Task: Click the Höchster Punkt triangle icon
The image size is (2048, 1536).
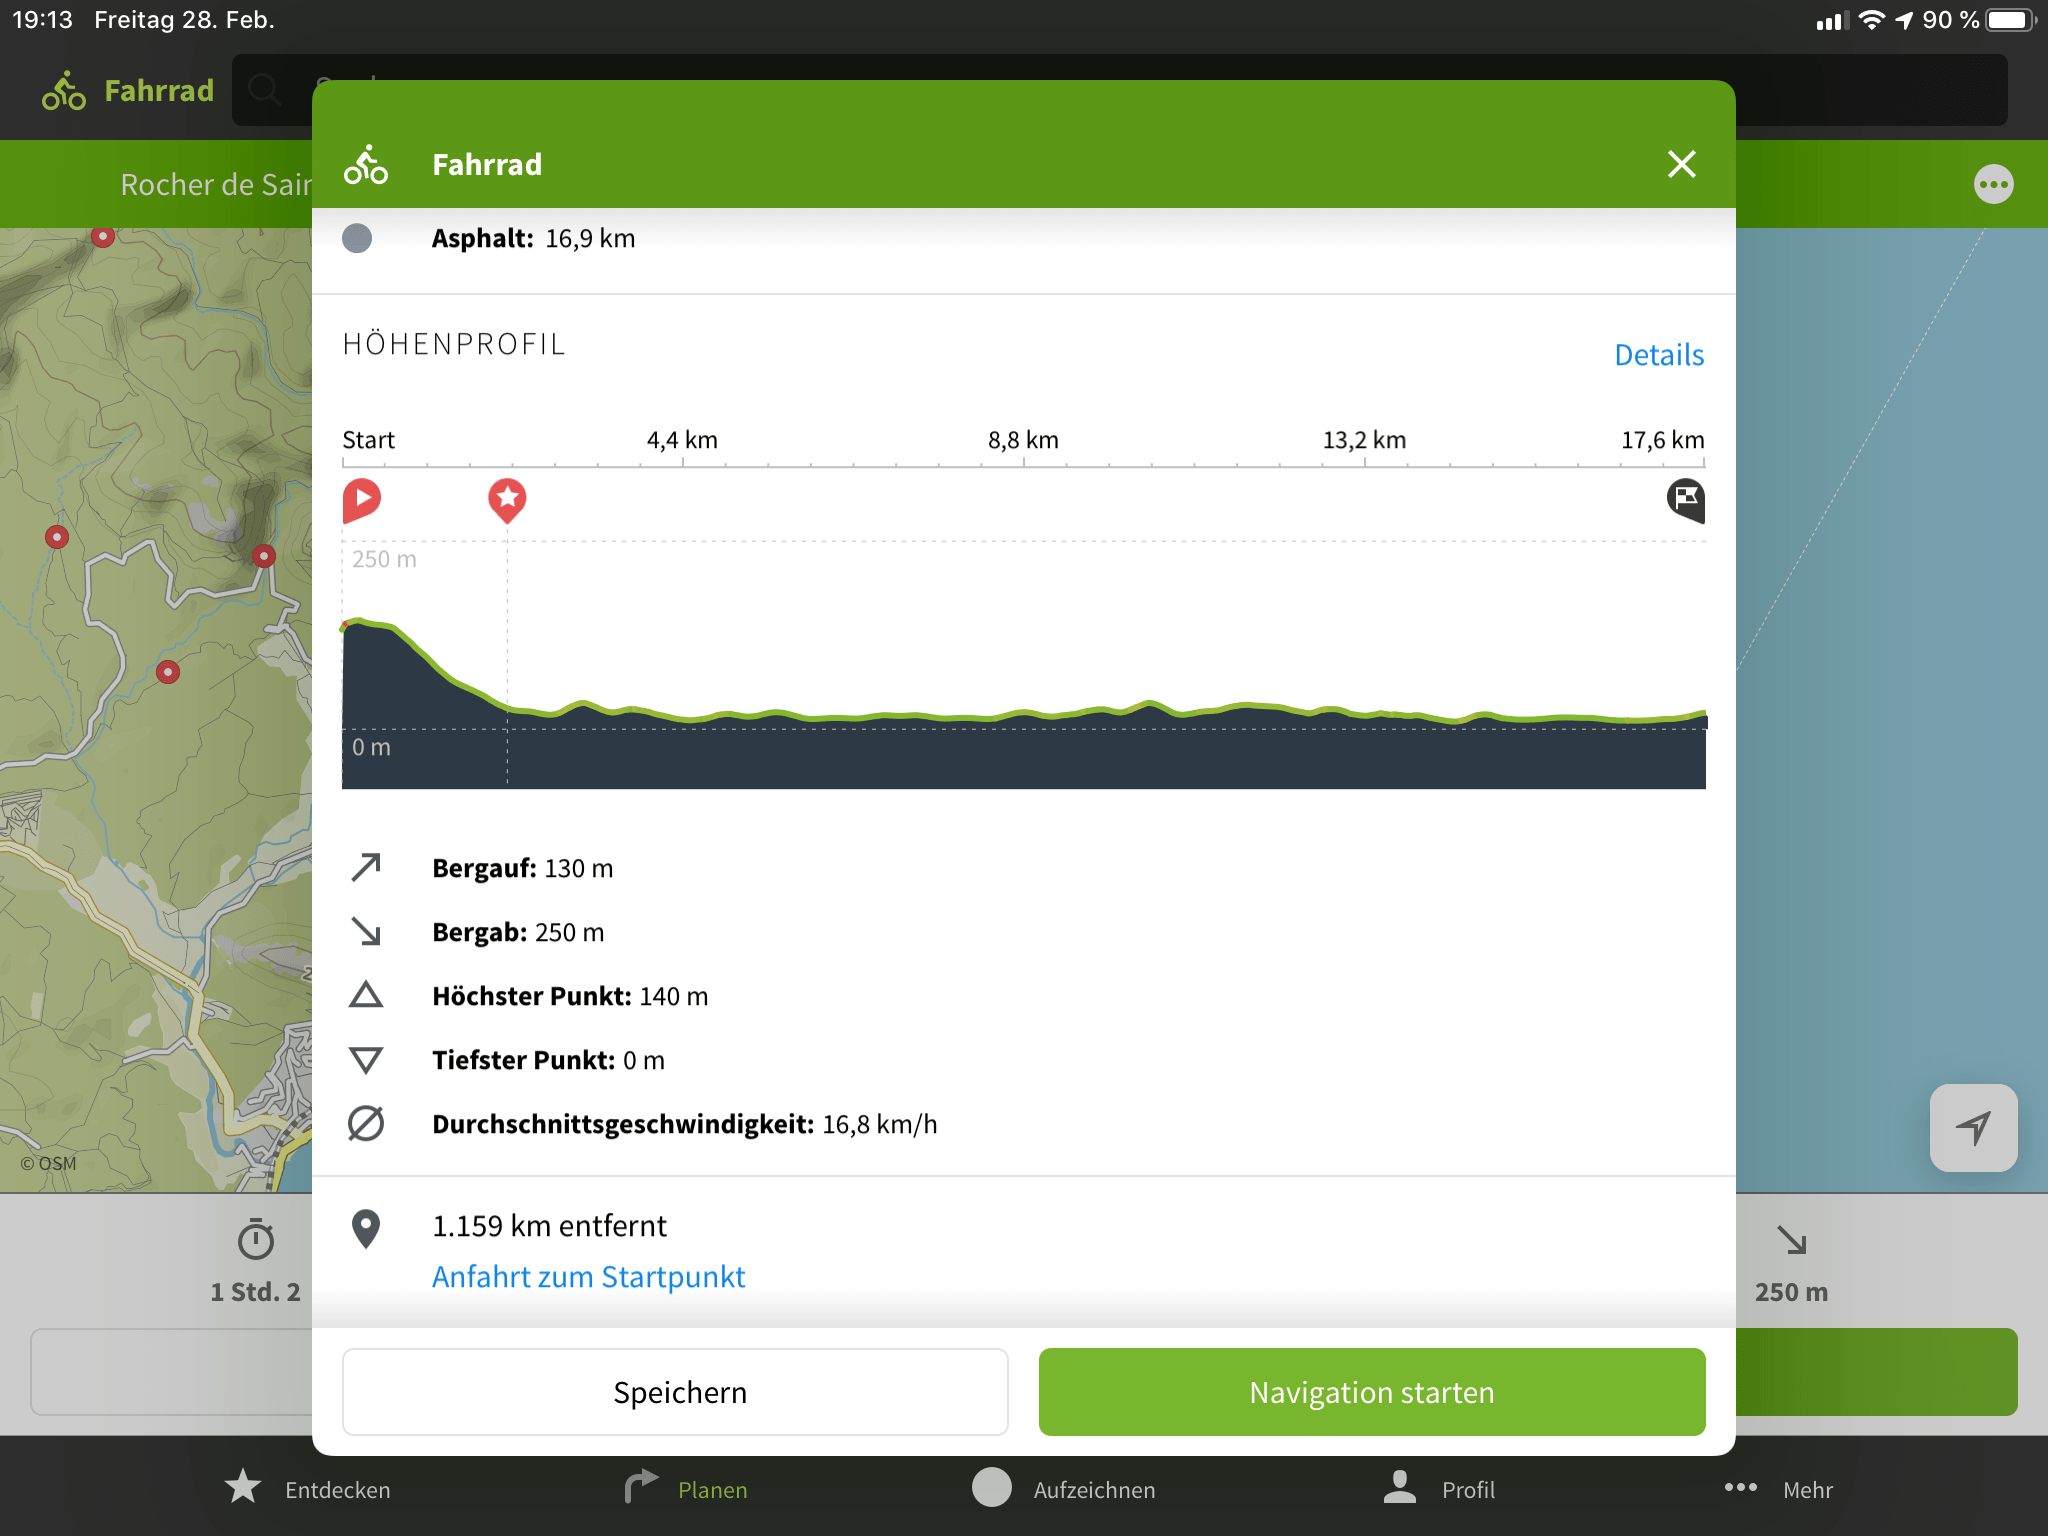Action: point(366,995)
